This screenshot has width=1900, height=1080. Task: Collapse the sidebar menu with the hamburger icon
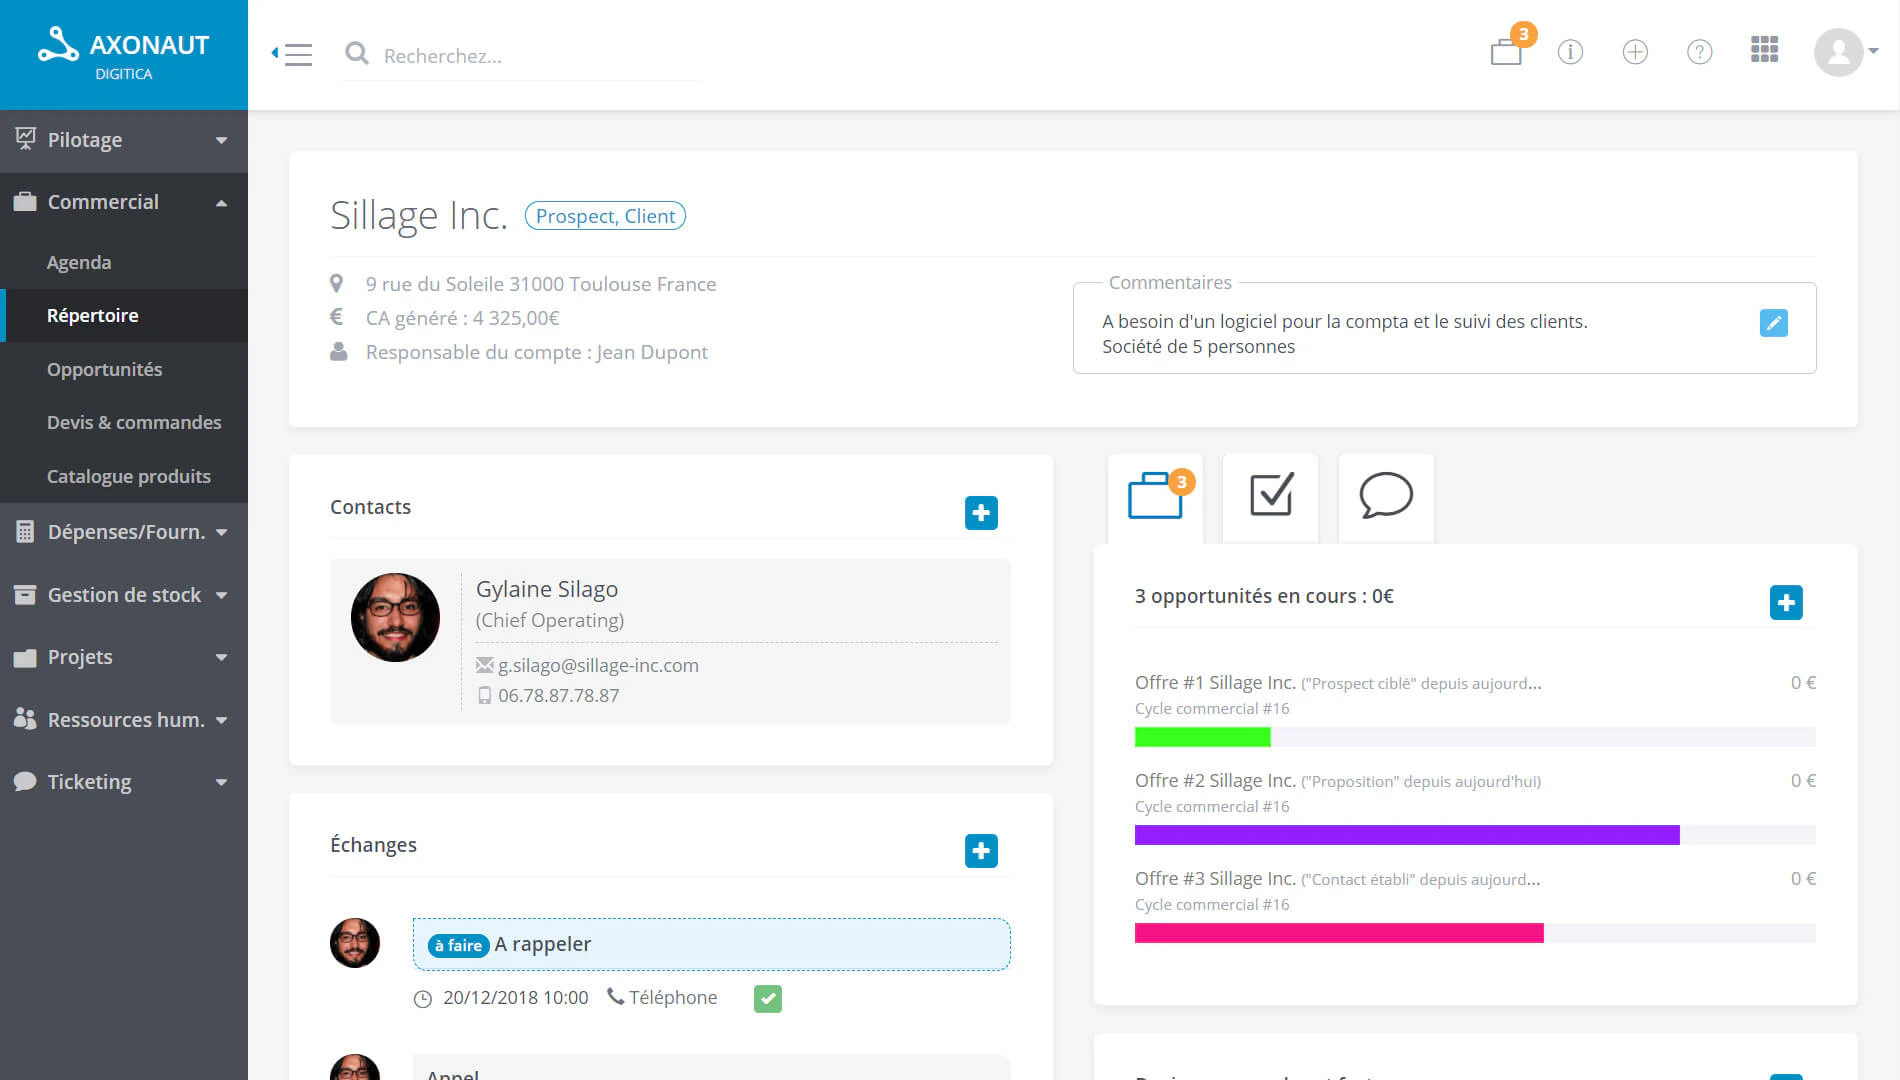point(292,54)
